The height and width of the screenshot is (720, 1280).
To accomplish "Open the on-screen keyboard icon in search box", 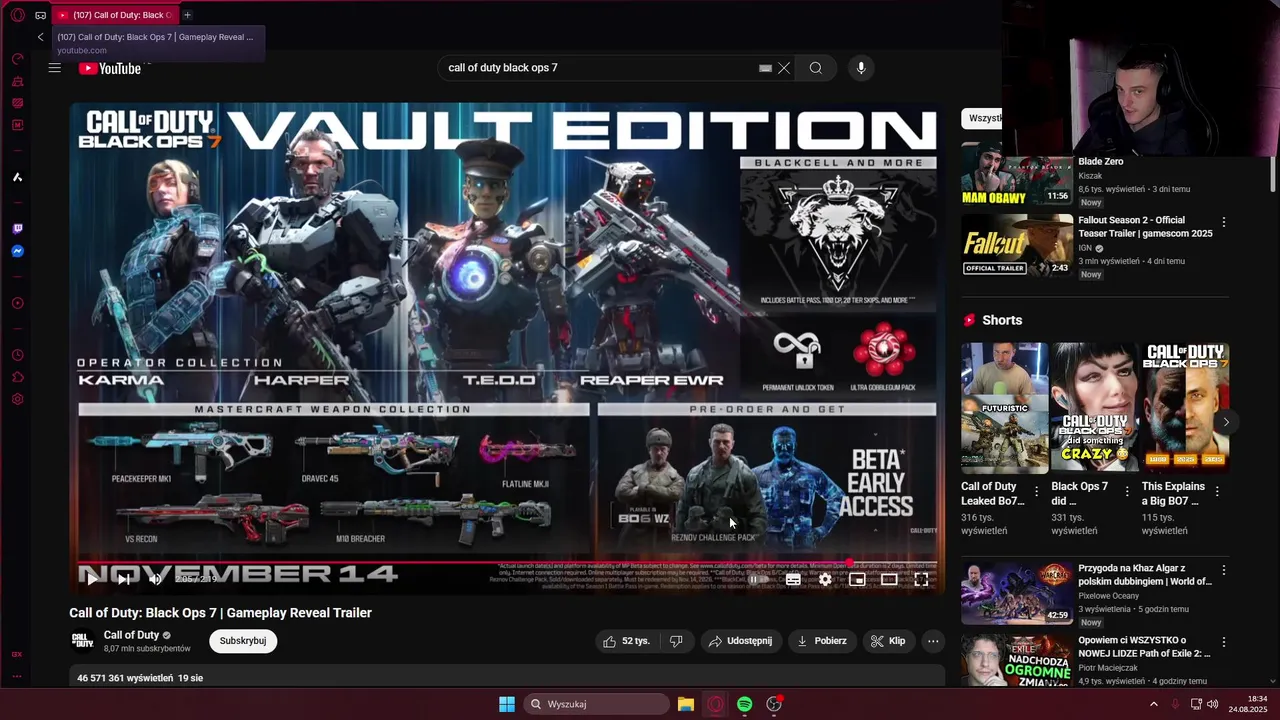I will [765, 68].
